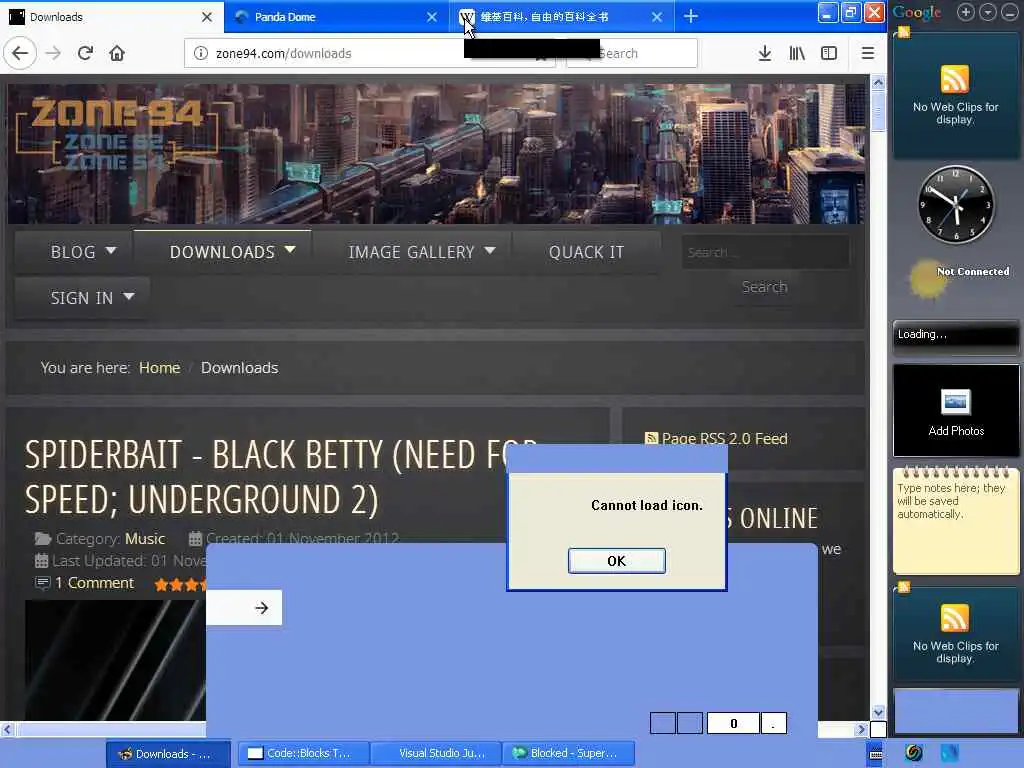Close the Downloads tab
Viewport: 1024px width, 768px height.
[x=207, y=17]
